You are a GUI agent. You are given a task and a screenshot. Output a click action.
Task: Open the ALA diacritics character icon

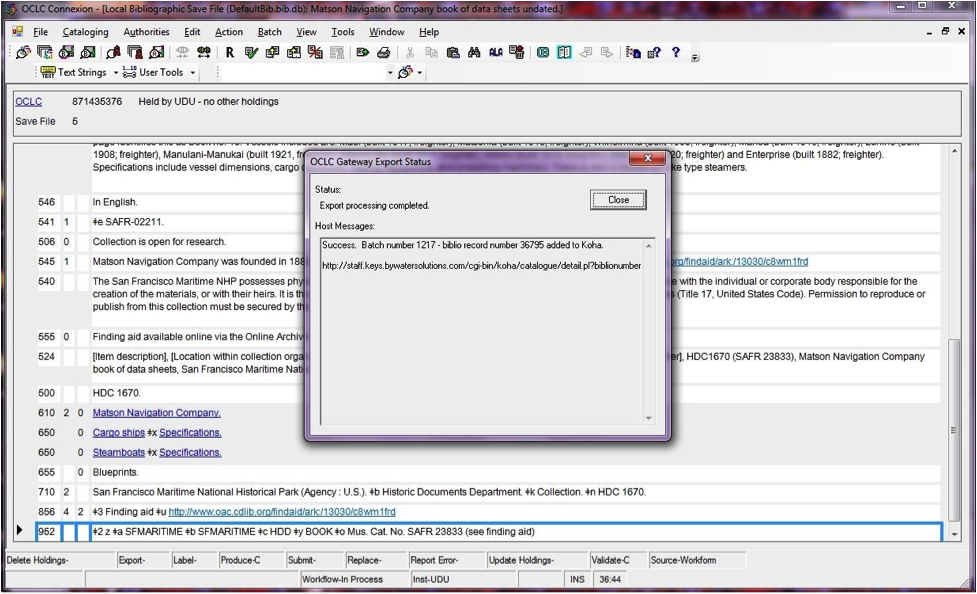496,52
